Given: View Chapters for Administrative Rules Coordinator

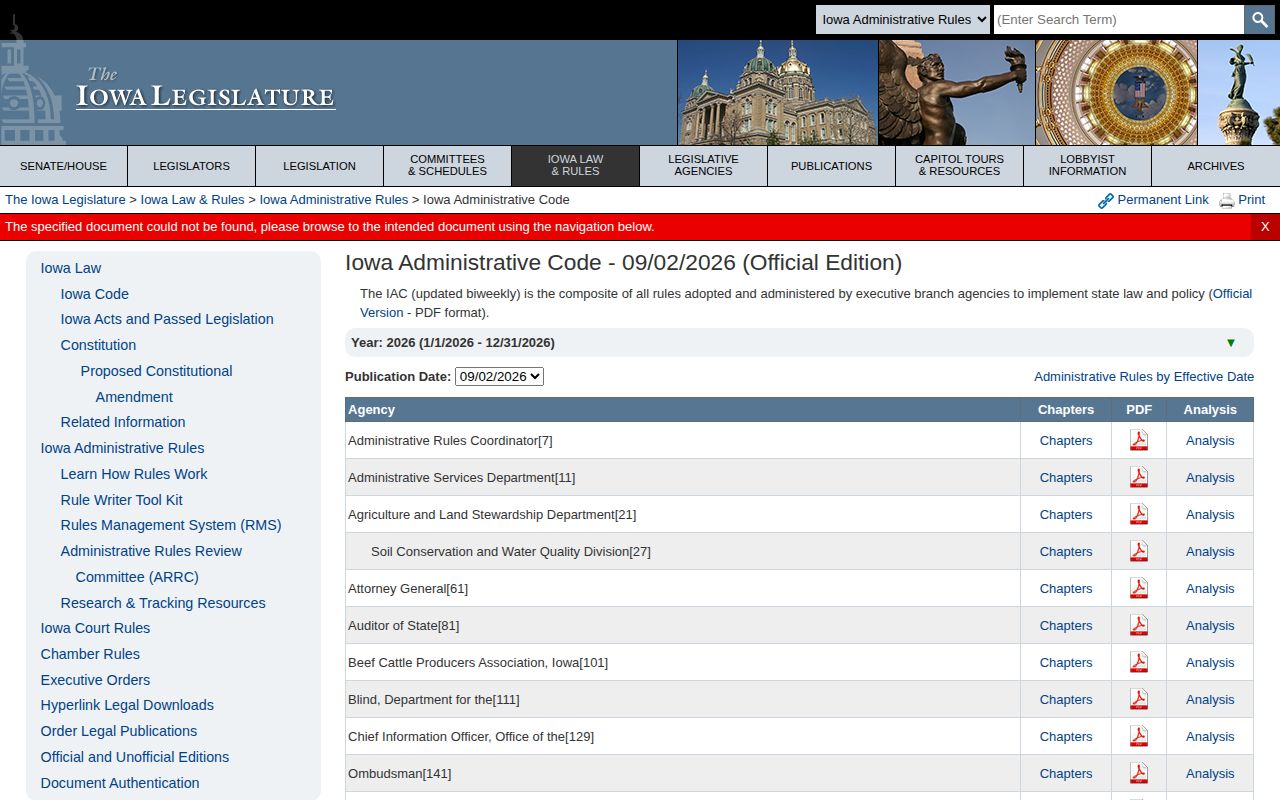Looking at the screenshot, I should click(x=1066, y=441).
